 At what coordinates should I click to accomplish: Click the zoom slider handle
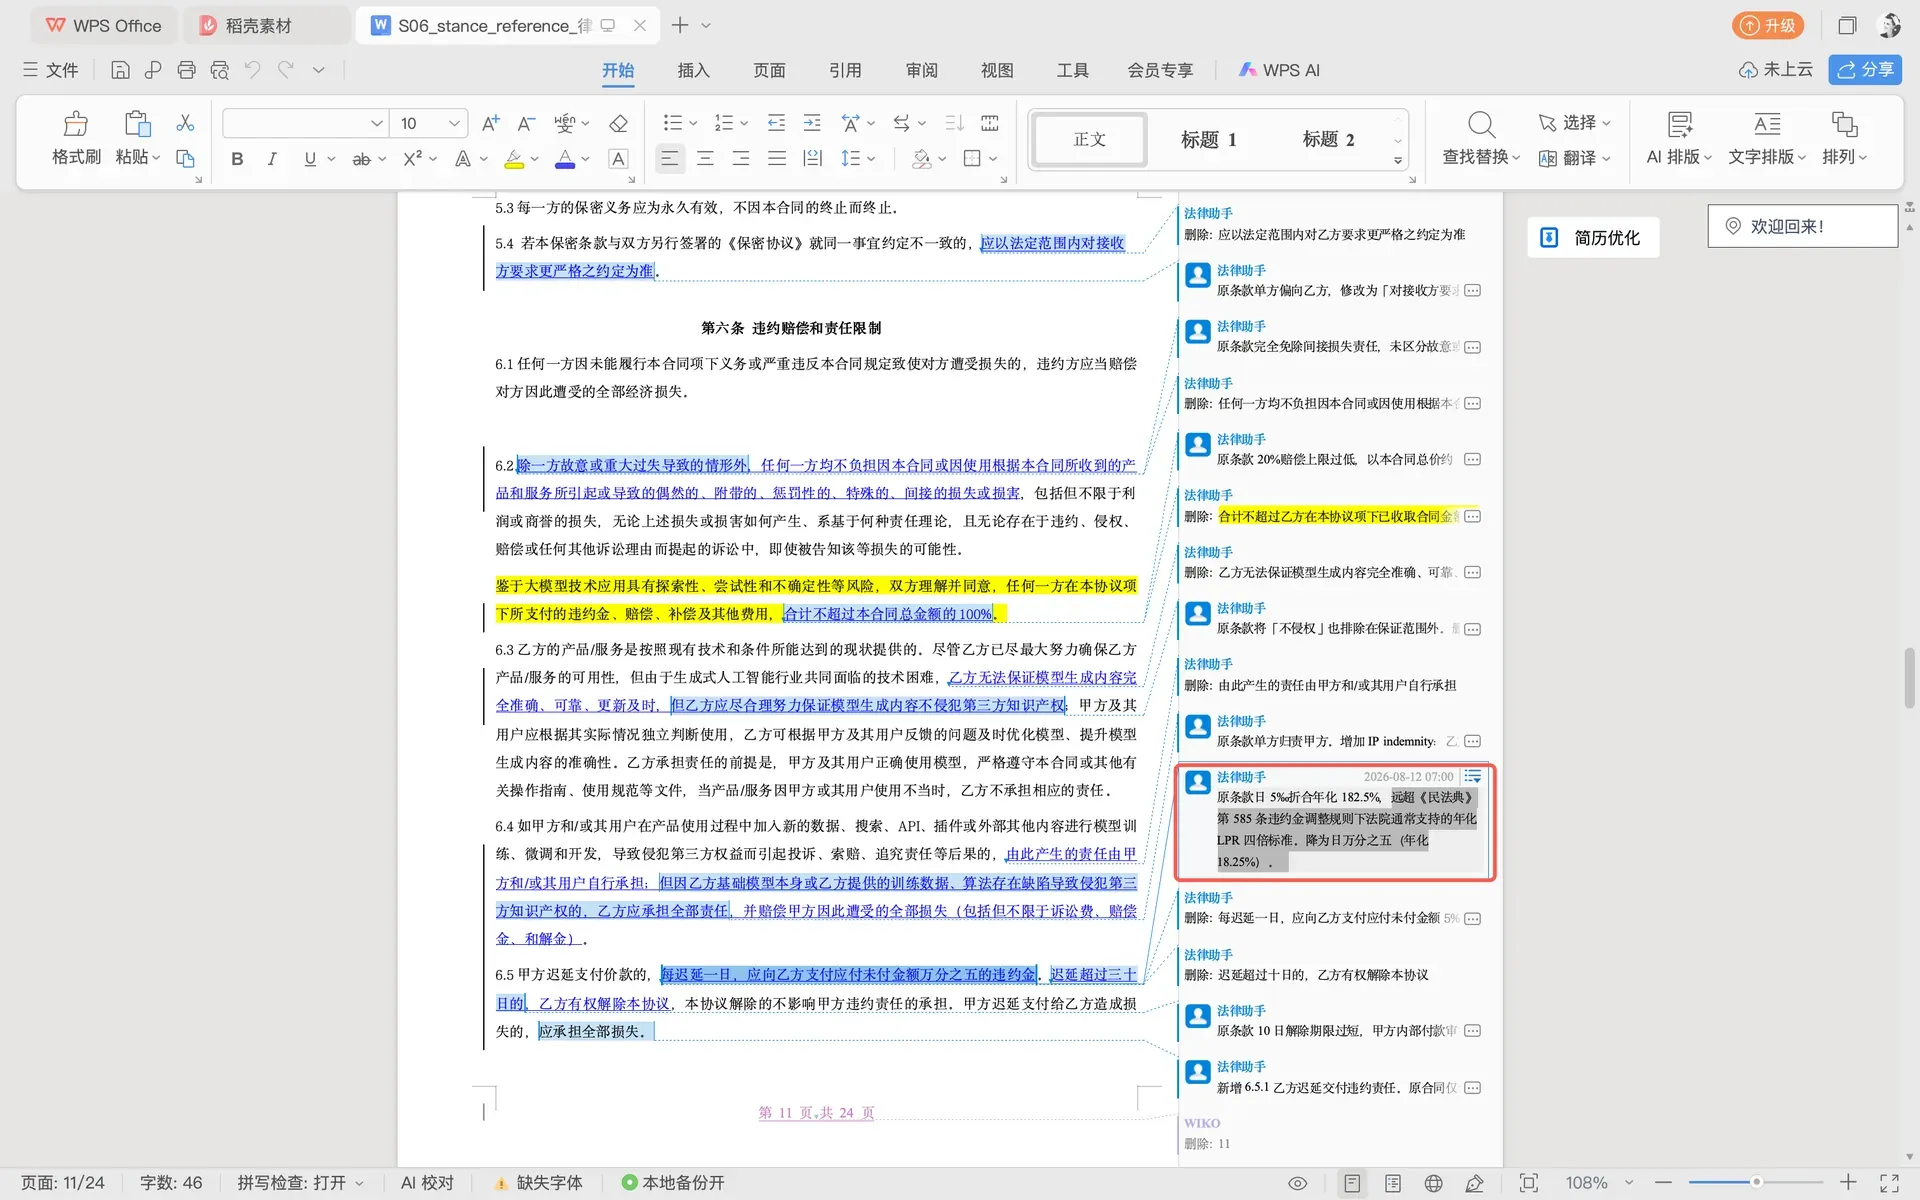1756,1183
